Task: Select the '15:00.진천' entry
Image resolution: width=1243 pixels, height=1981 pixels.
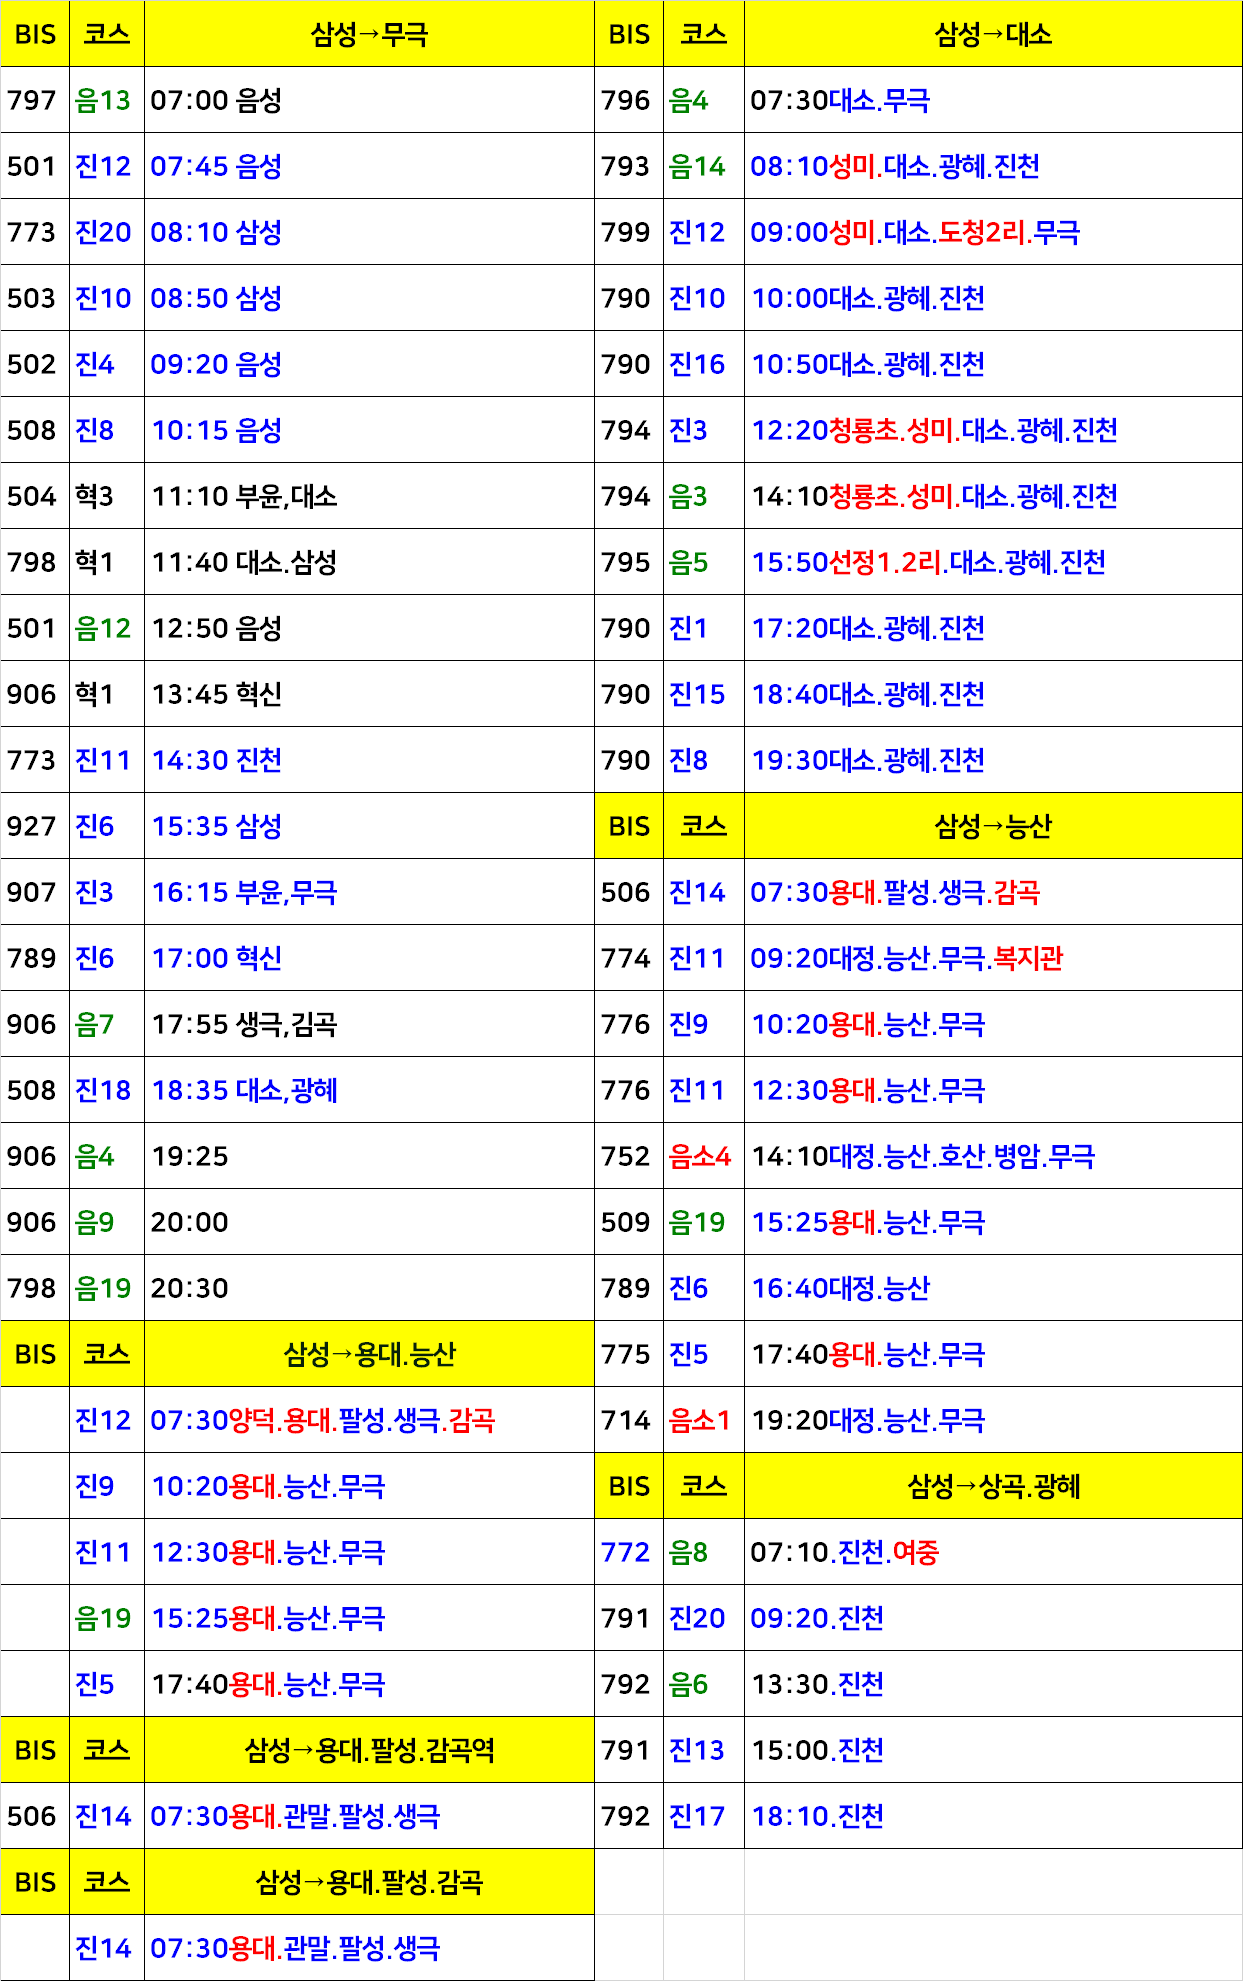Action: click(993, 1750)
